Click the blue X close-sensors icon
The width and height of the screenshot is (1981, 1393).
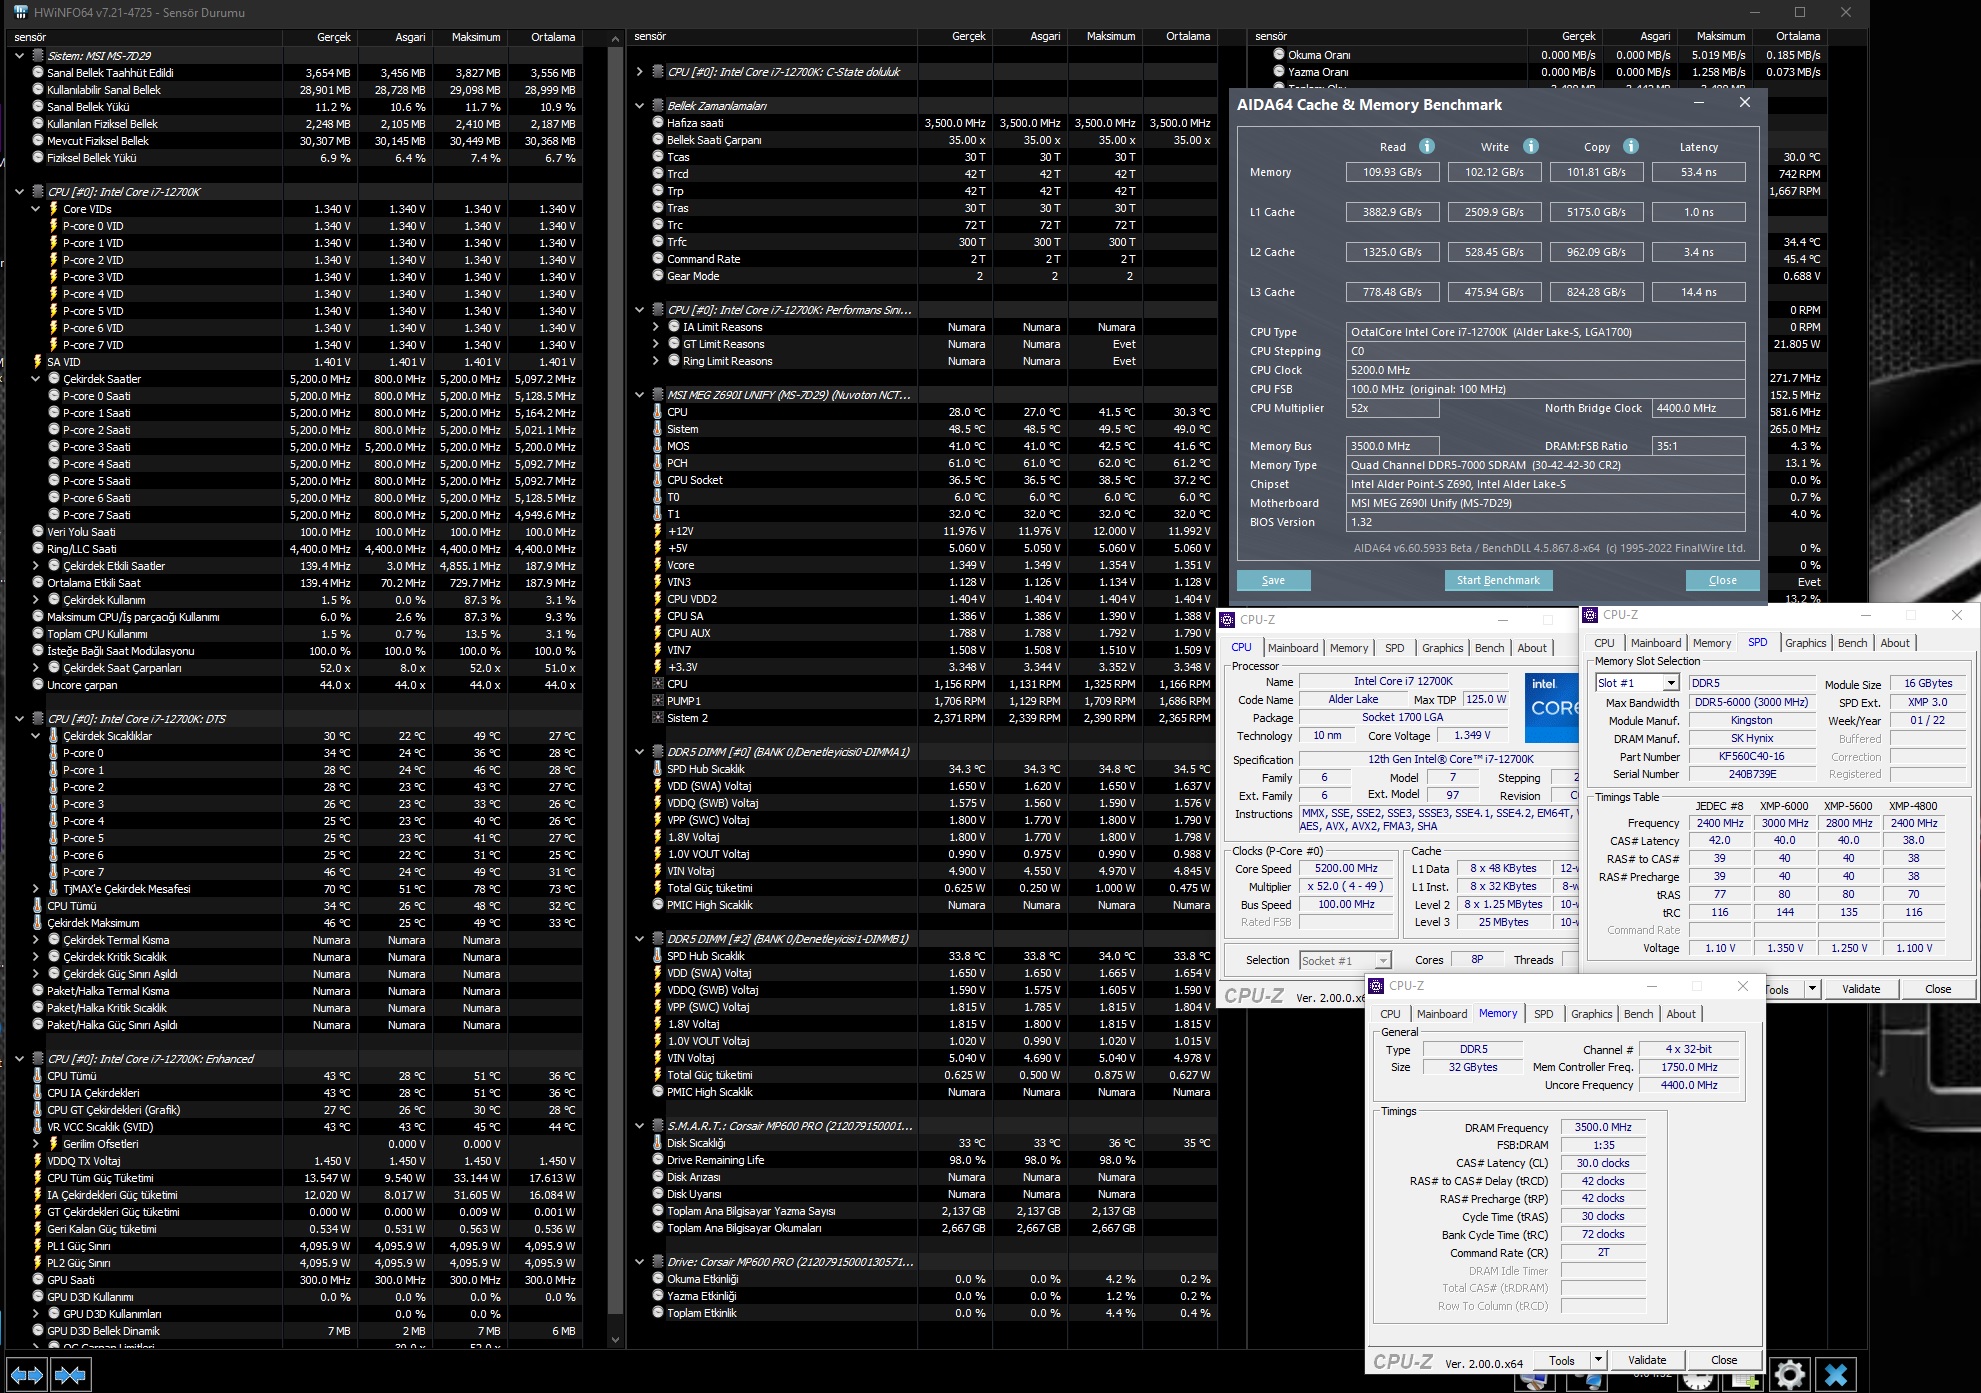click(x=1836, y=1374)
